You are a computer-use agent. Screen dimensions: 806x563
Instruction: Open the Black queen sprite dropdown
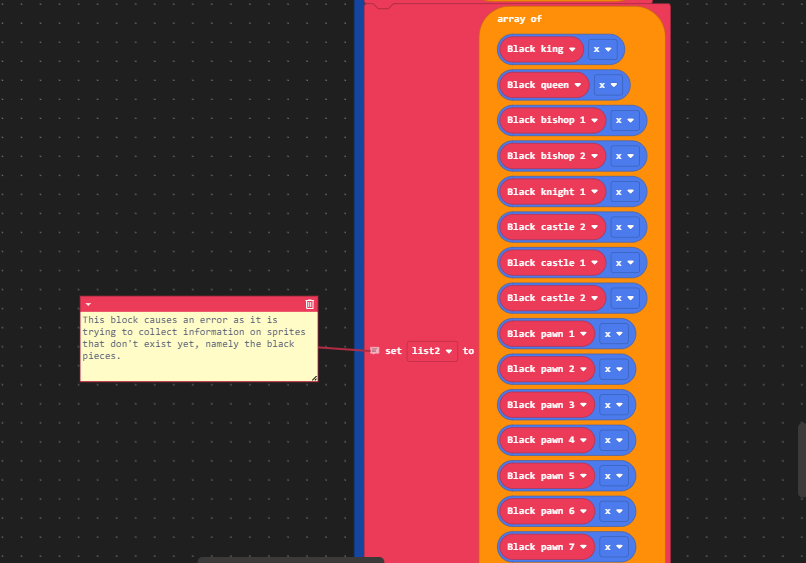544,85
